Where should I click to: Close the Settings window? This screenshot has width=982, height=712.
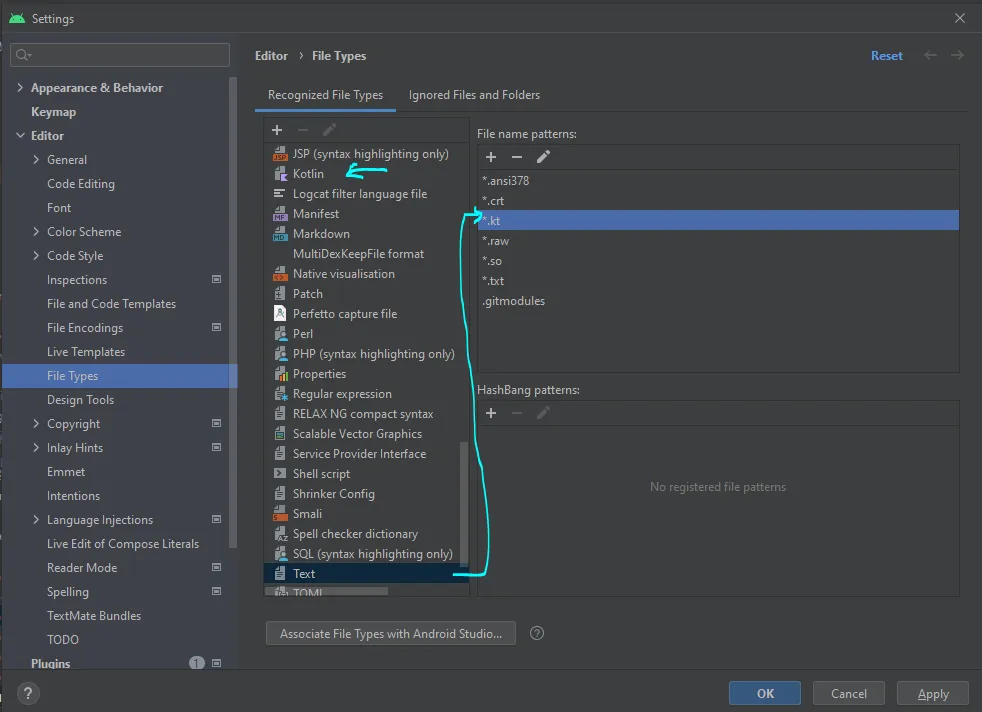click(x=959, y=18)
